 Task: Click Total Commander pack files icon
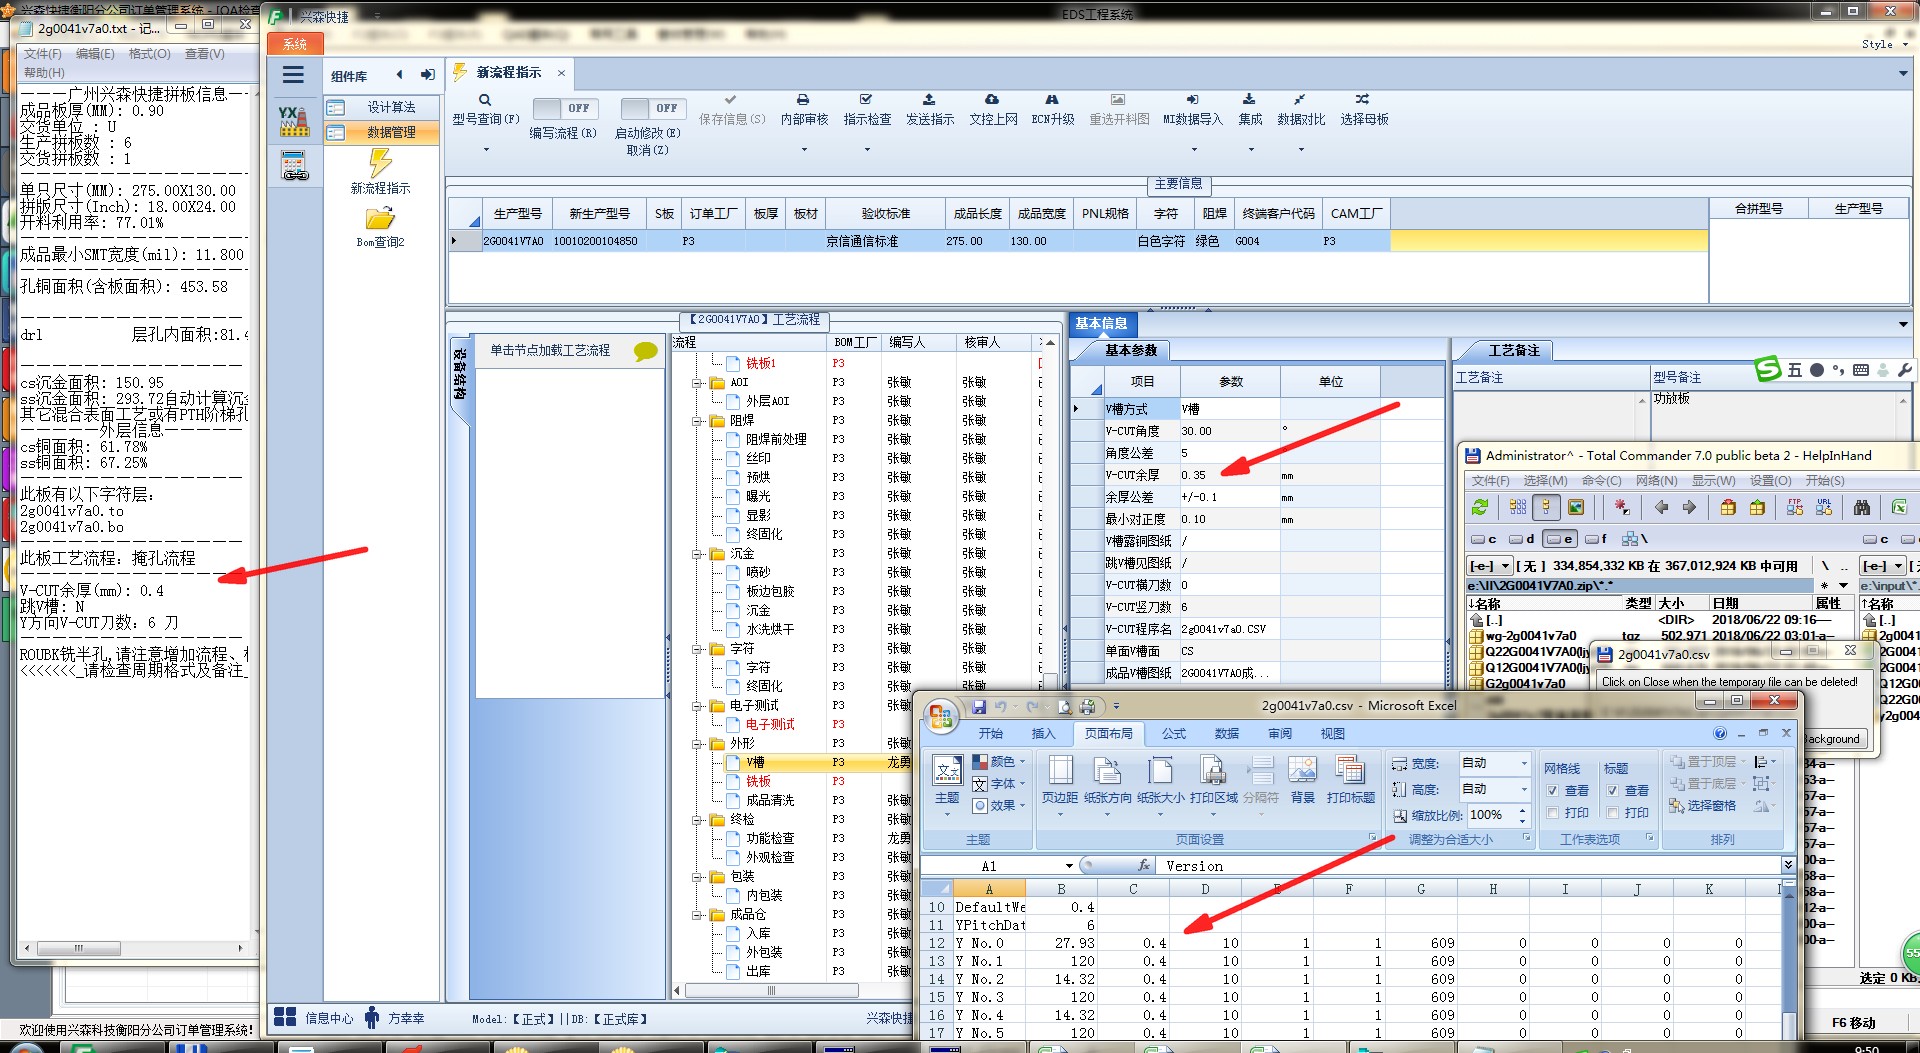(1728, 508)
